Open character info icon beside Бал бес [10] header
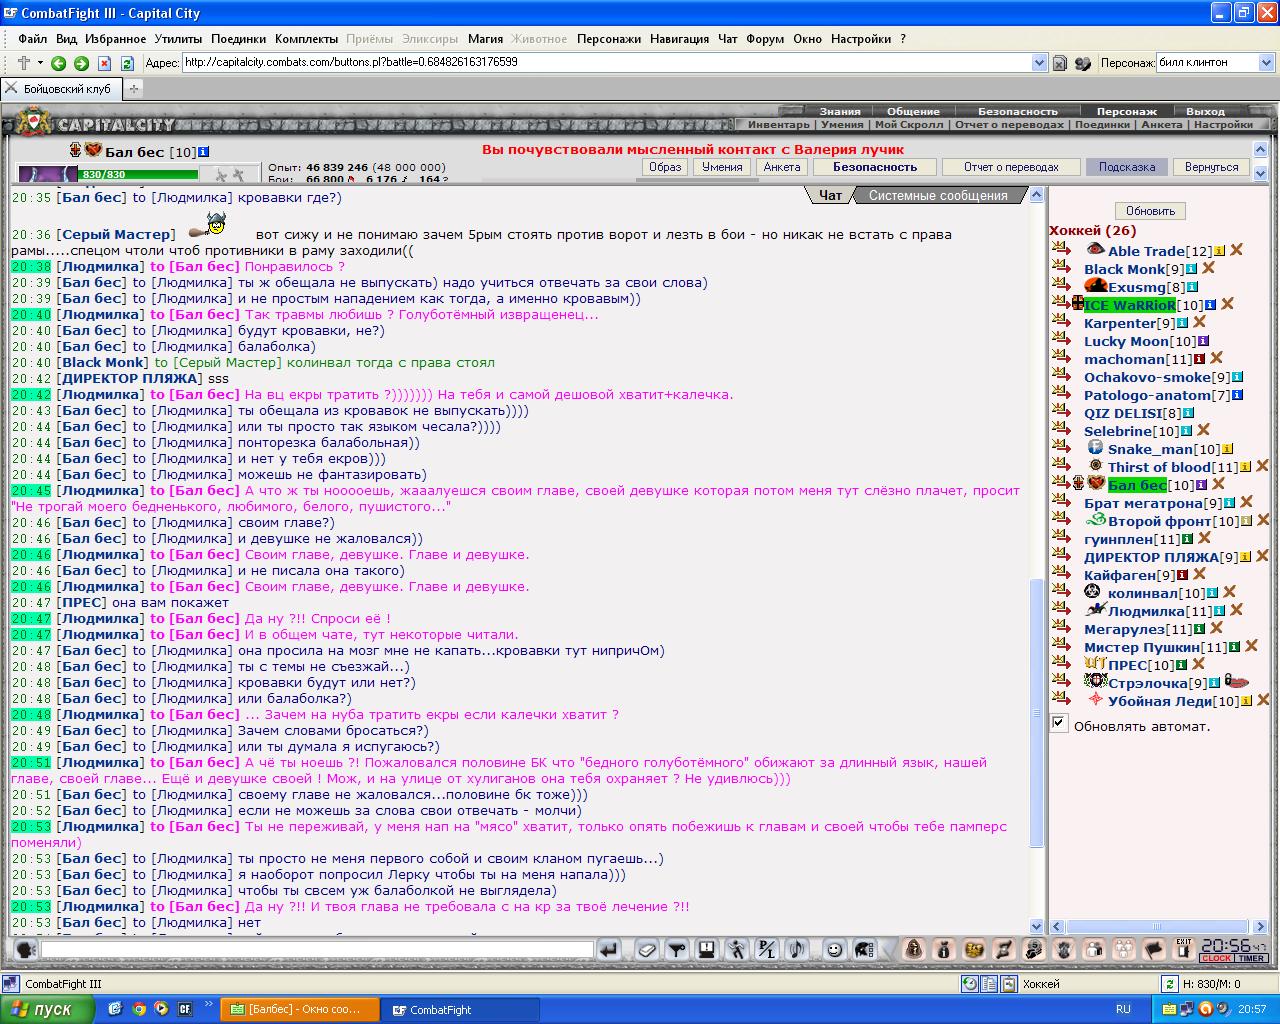1280x1024 pixels. (204, 152)
